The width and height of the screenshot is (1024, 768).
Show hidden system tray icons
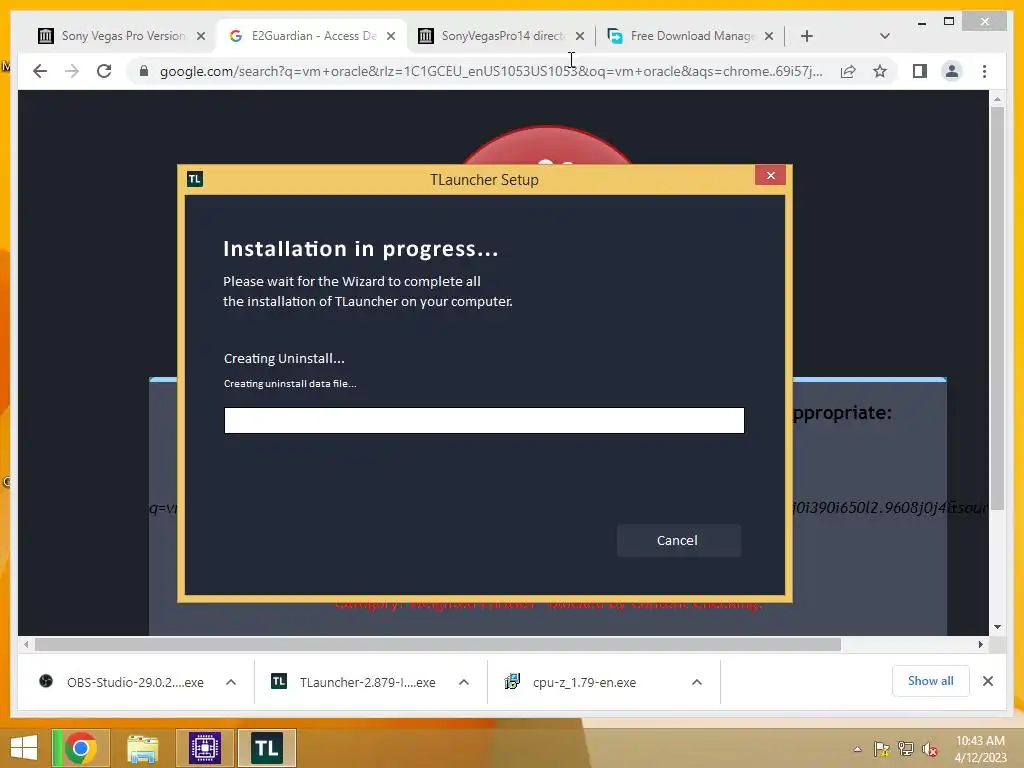tap(857, 749)
